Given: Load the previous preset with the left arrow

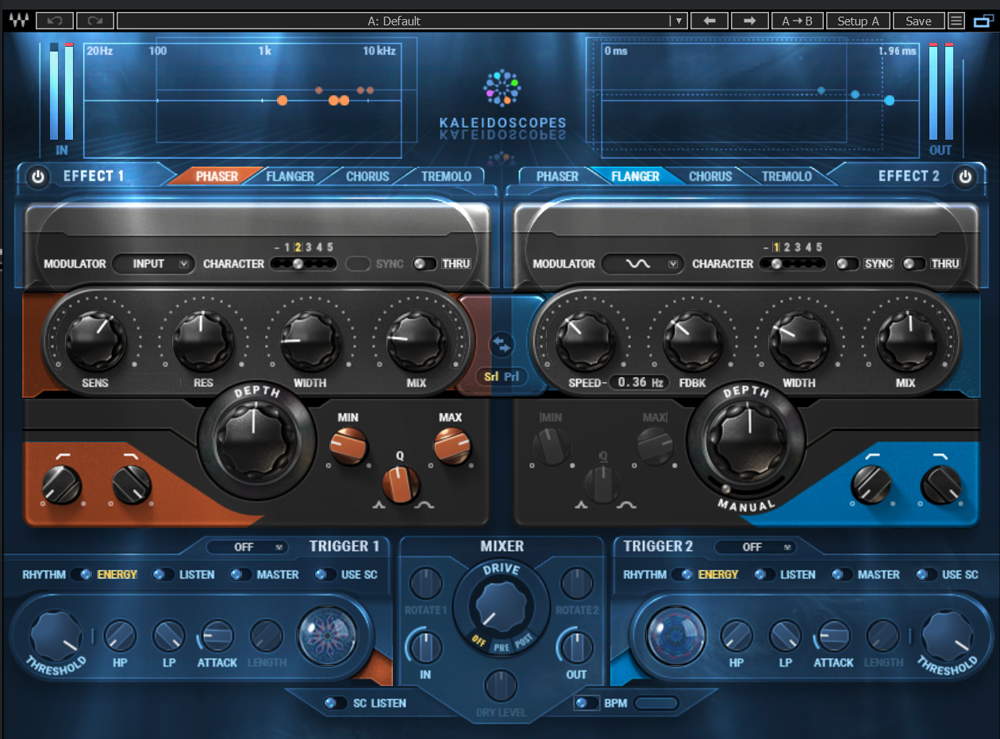Looking at the screenshot, I should 709,20.
